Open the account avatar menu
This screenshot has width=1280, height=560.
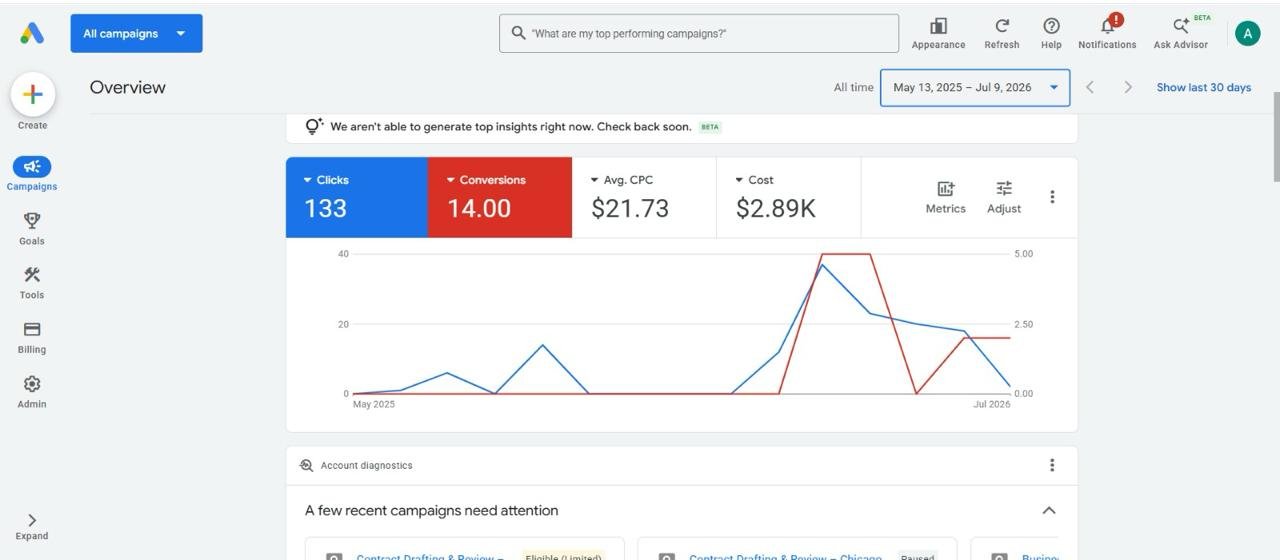coord(1247,33)
